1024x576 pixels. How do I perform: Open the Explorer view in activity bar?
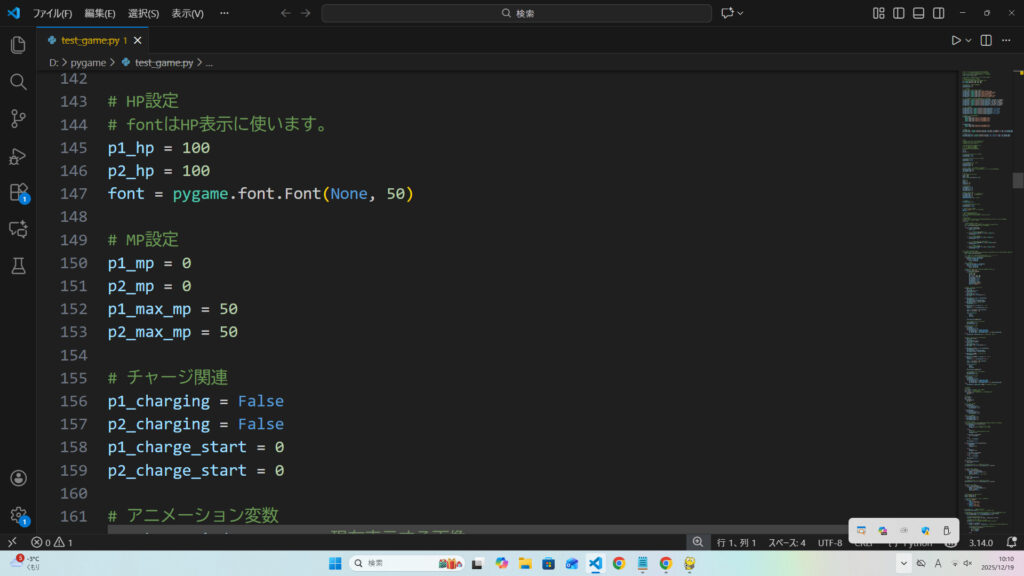pos(18,45)
